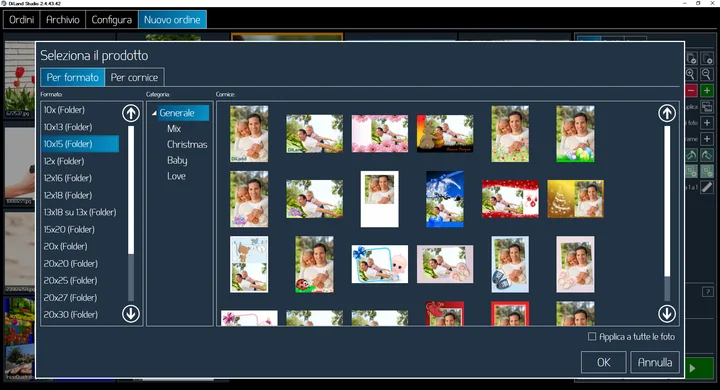Collapse the Generale category tree node
This screenshot has height=390, width=720.
[154, 113]
